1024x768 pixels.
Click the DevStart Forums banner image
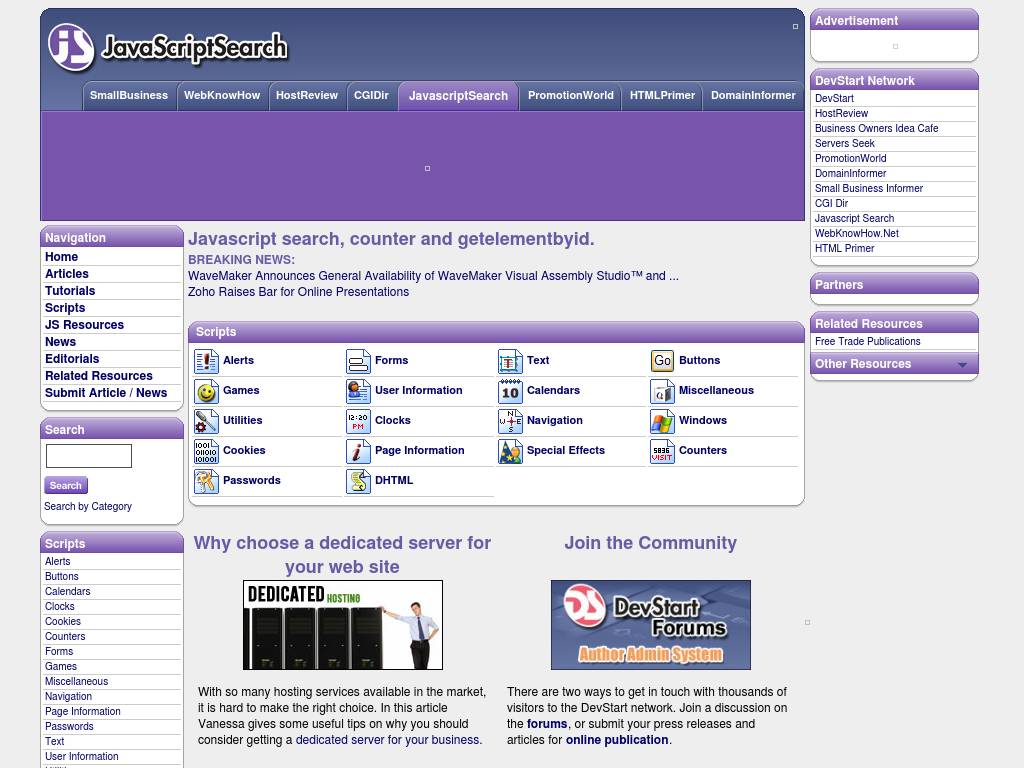650,625
